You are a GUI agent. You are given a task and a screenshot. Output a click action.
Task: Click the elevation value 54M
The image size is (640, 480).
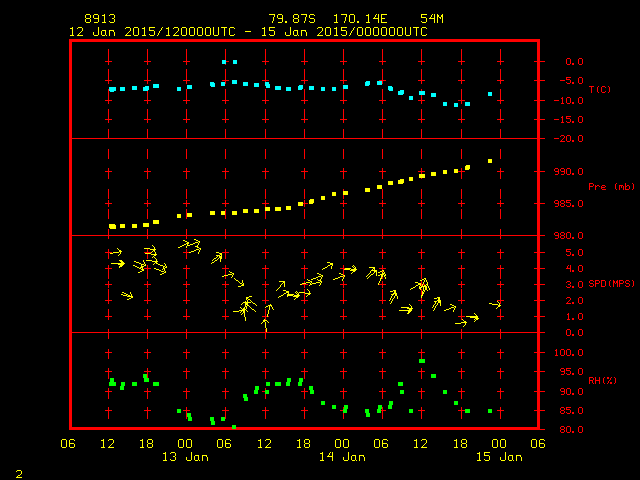432,19
